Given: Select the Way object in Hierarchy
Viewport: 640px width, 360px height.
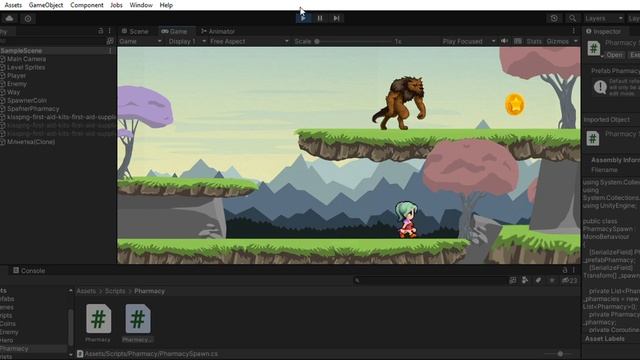Looking at the screenshot, I should (13, 92).
